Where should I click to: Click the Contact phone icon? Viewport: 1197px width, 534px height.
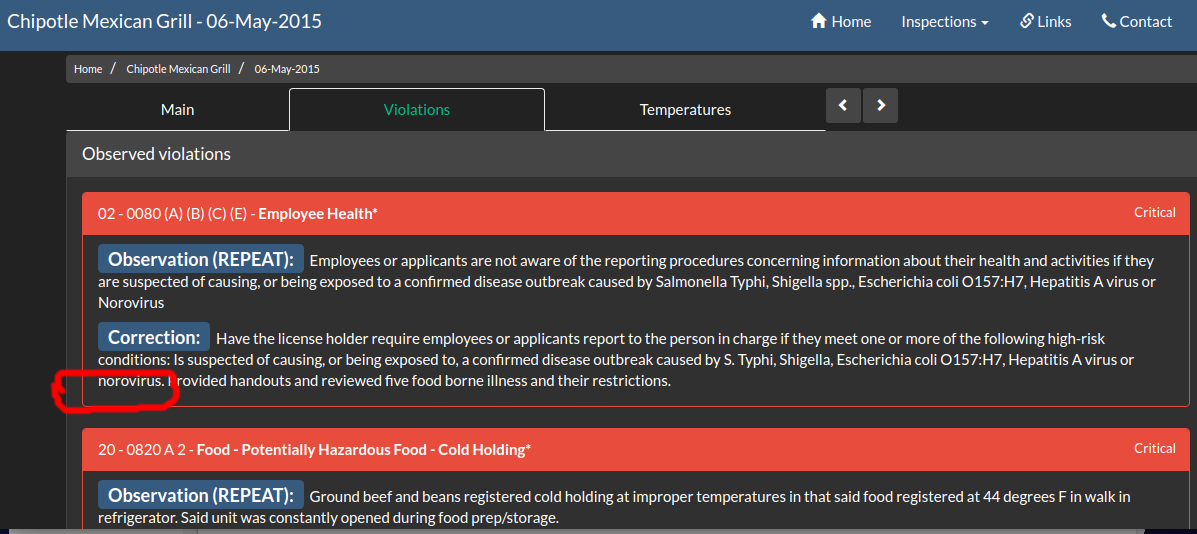1108,21
